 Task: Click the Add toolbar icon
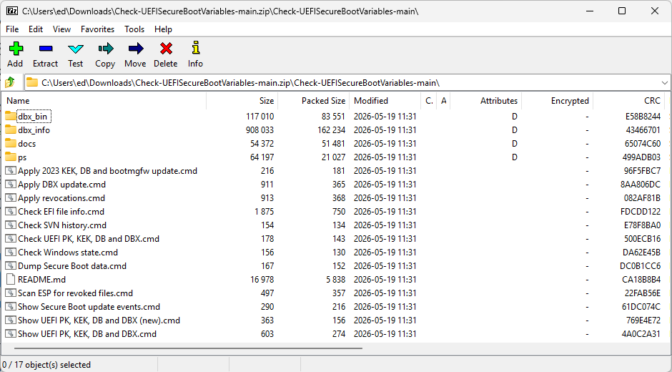[x=16, y=48]
